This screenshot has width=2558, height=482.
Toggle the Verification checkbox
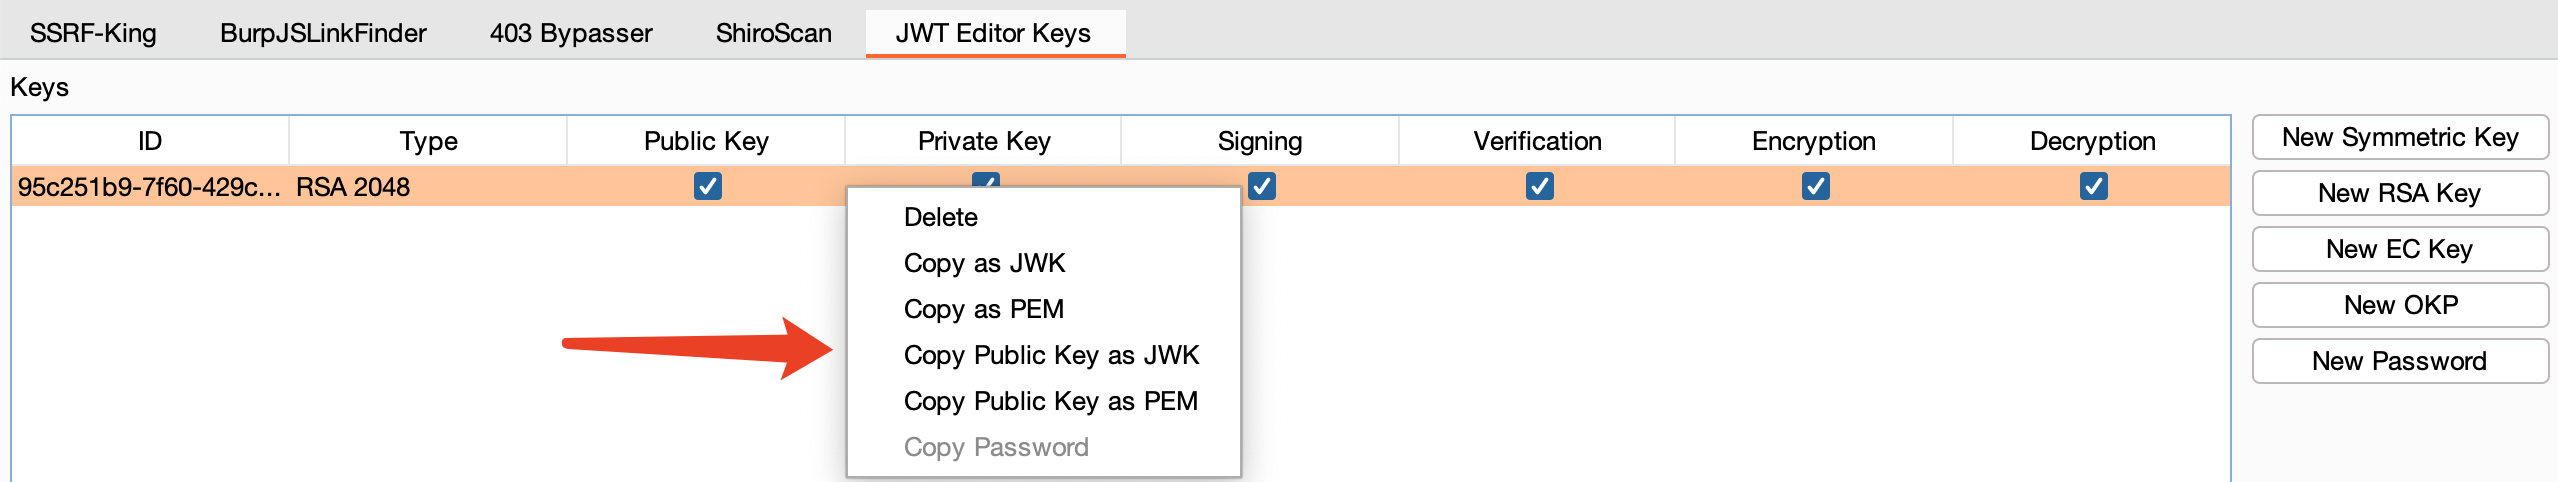(1539, 187)
